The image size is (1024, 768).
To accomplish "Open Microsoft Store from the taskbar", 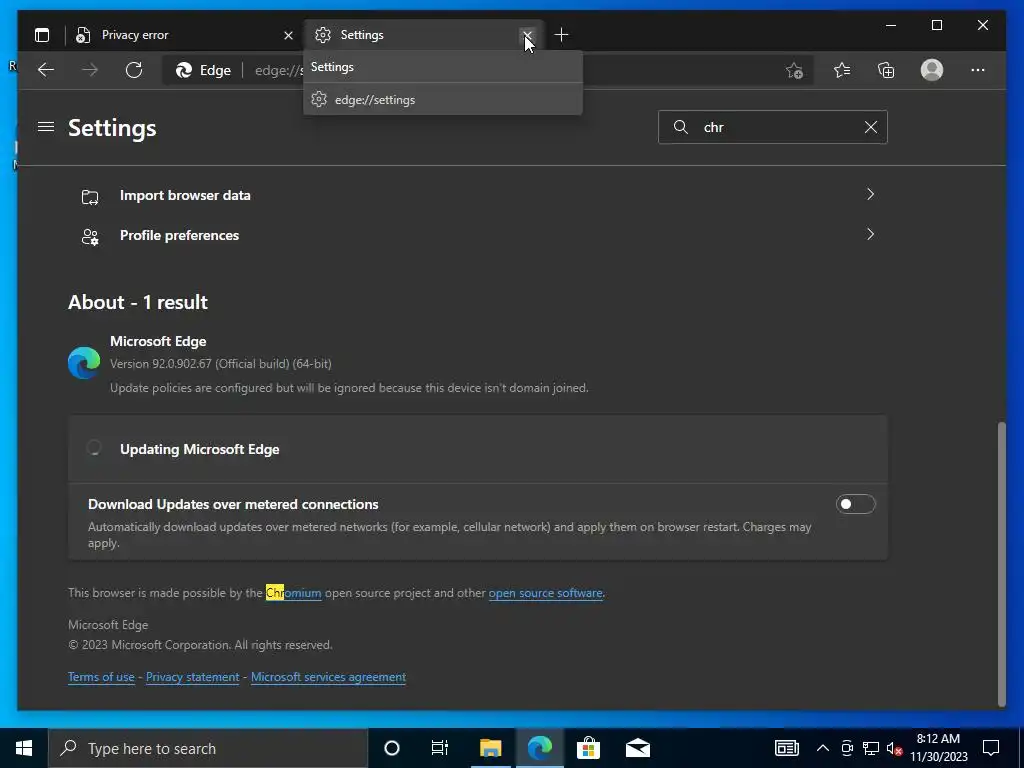I will coord(588,748).
